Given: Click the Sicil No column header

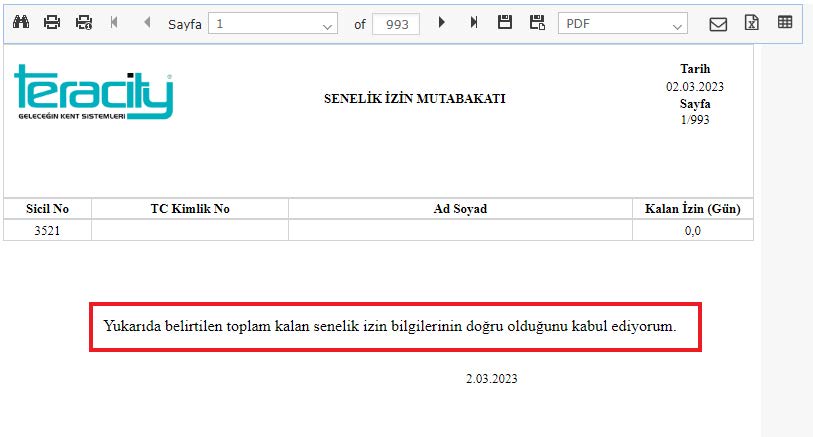Looking at the screenshot, I should tap(47, 209).
